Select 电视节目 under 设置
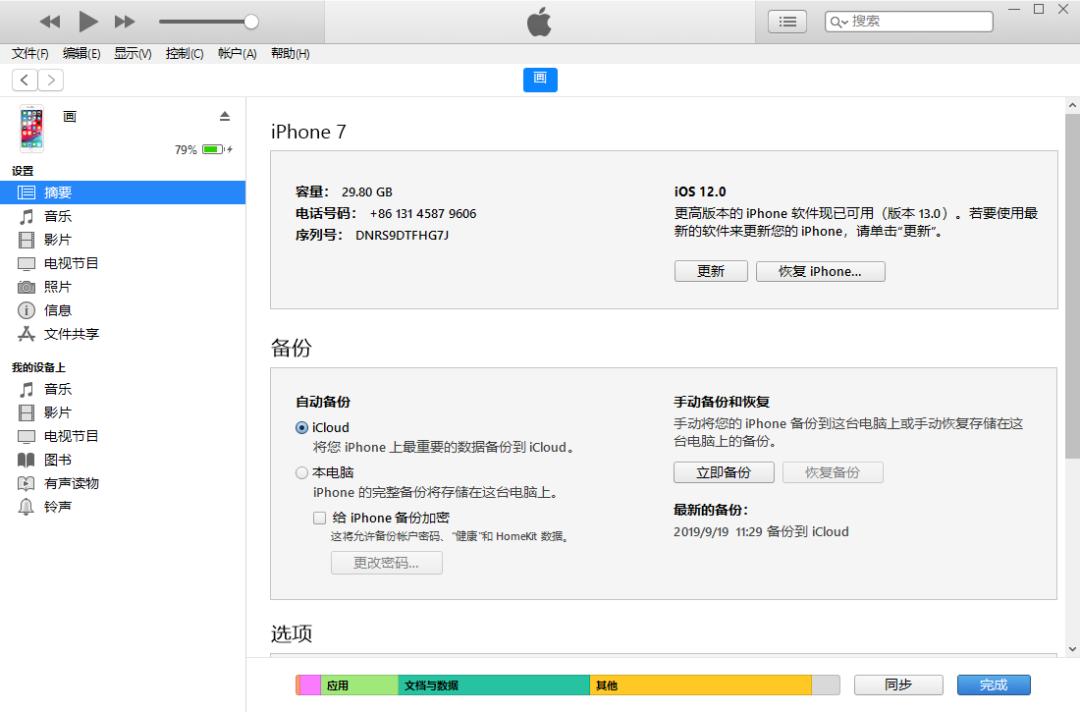The image size is (1080, 712). 71,263
